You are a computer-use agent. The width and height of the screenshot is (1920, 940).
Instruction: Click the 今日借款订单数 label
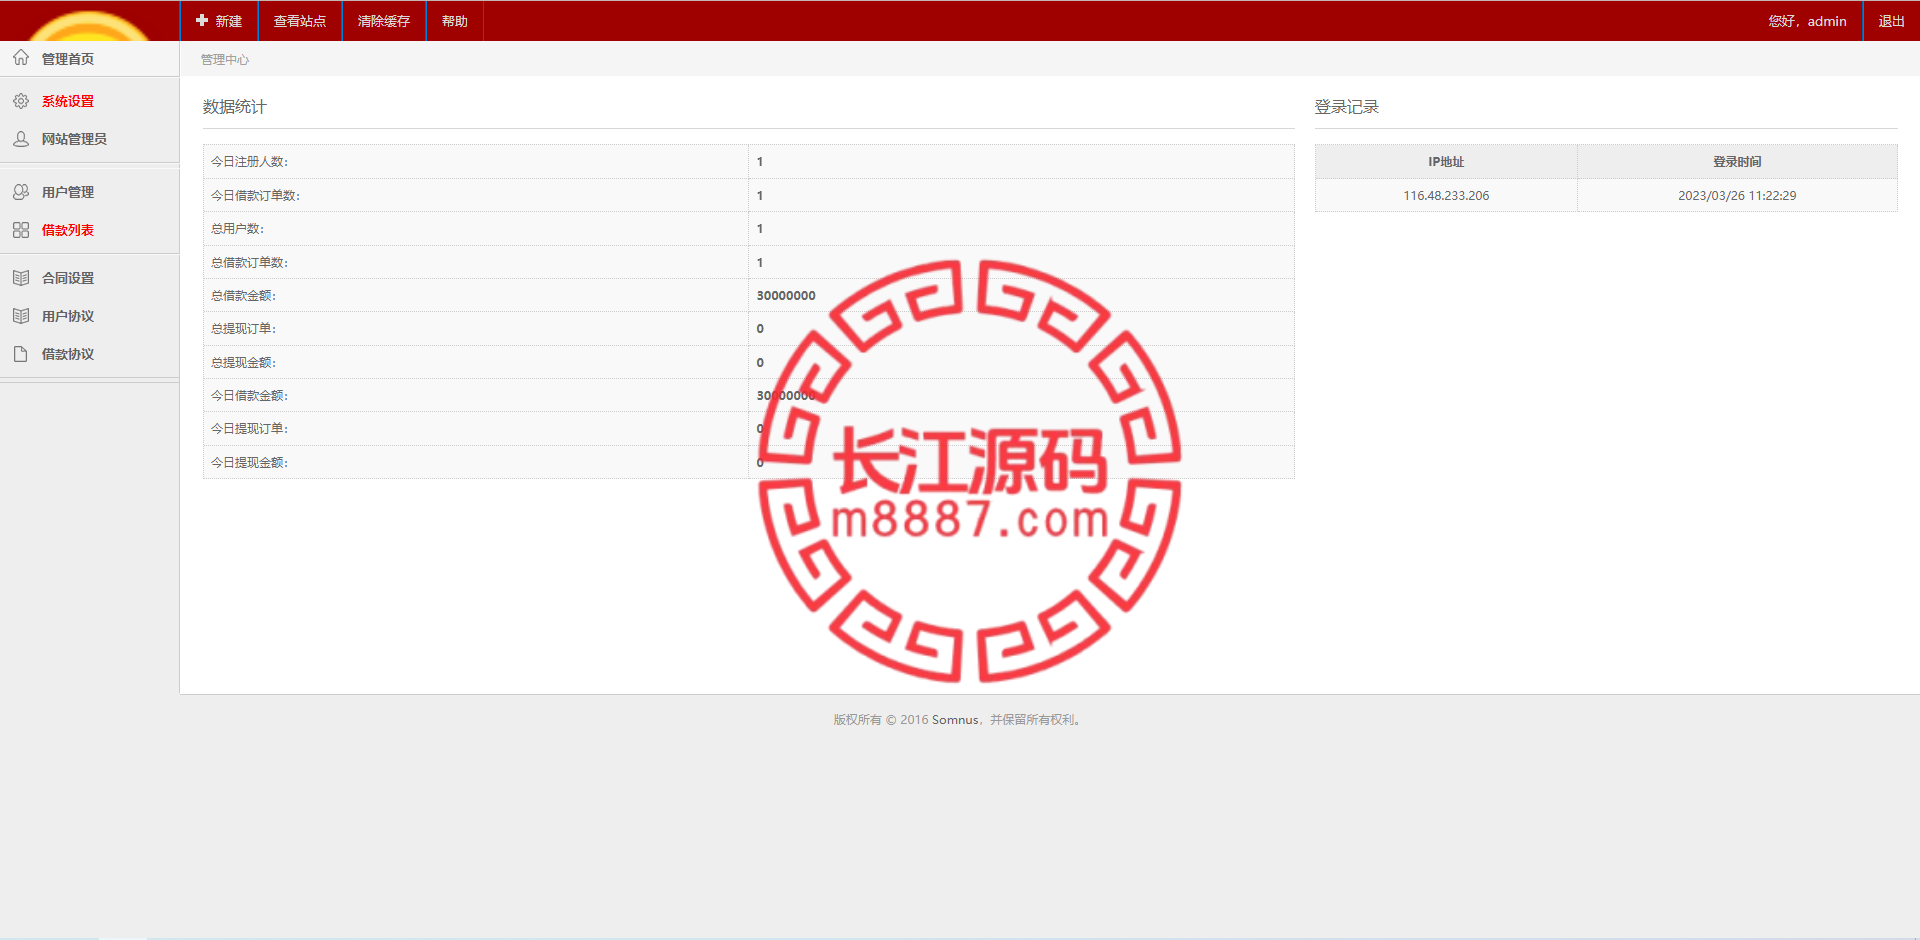point(255,196)
